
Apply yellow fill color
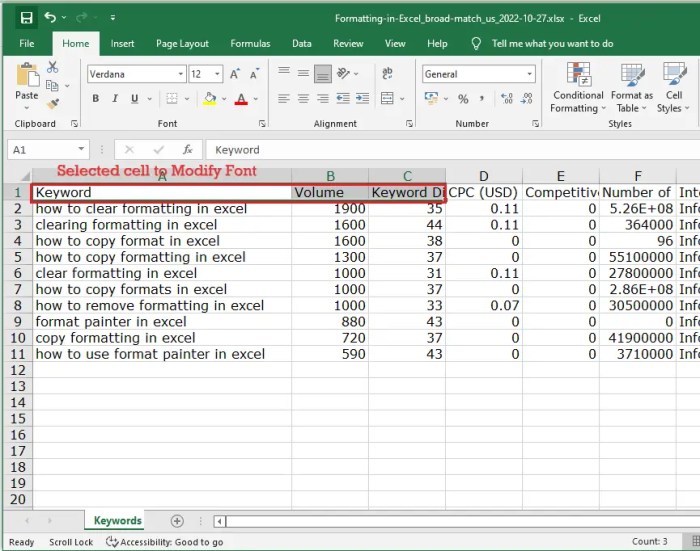pyautogui.click(x=209, y=99)
